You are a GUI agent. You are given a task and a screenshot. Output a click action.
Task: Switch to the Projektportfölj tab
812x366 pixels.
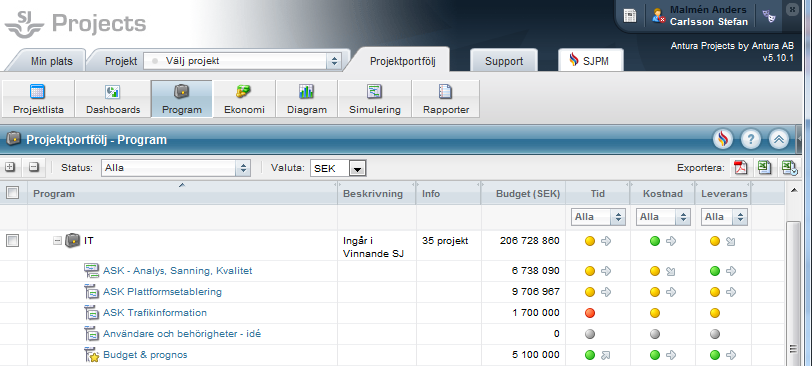coord(402,61)
